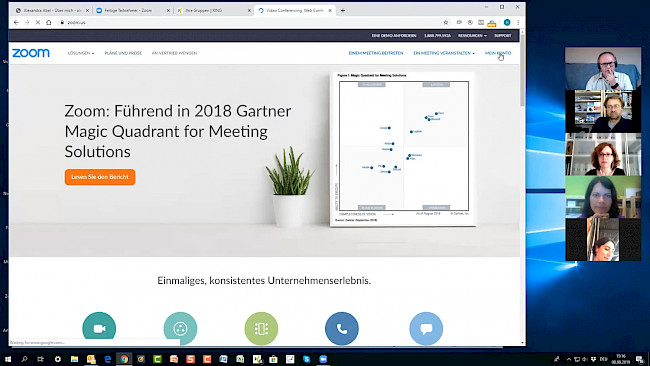Stop page loading with the X button
650x366 pixels.
tap(38, 22)
